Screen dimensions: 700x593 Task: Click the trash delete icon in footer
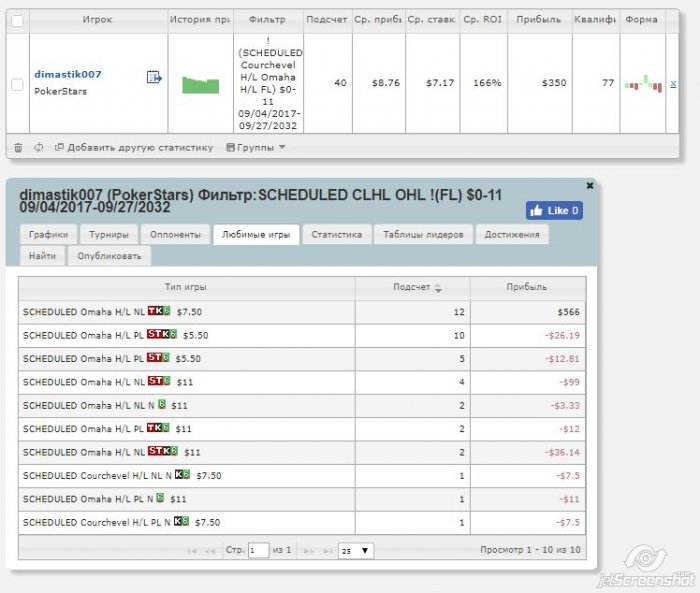[x=18, y=147]
